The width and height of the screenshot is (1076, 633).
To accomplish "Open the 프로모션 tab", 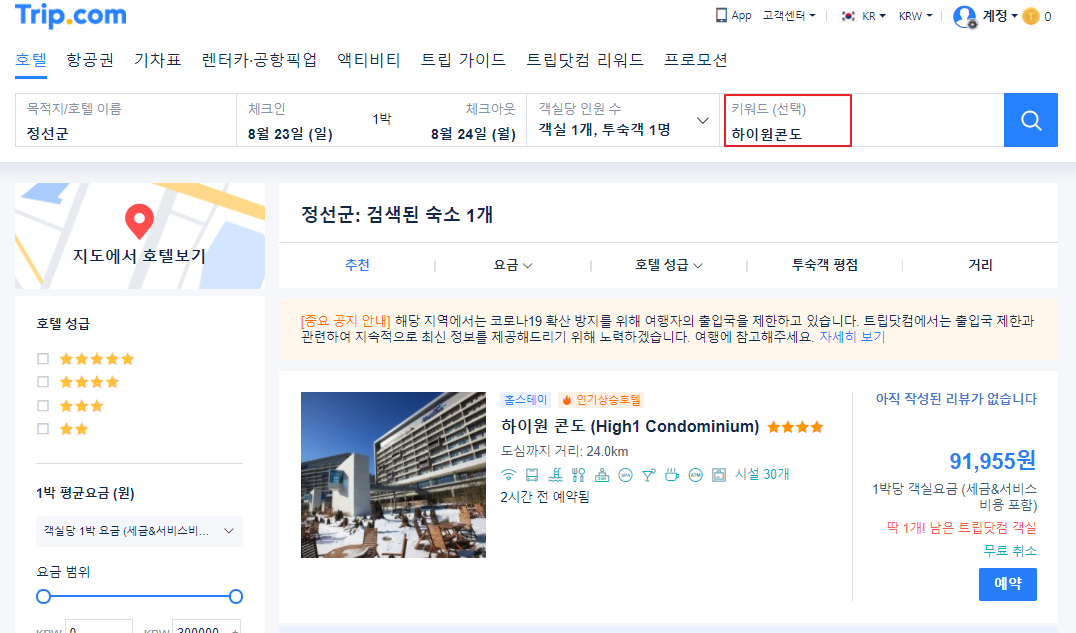I will tap(696, 60).
